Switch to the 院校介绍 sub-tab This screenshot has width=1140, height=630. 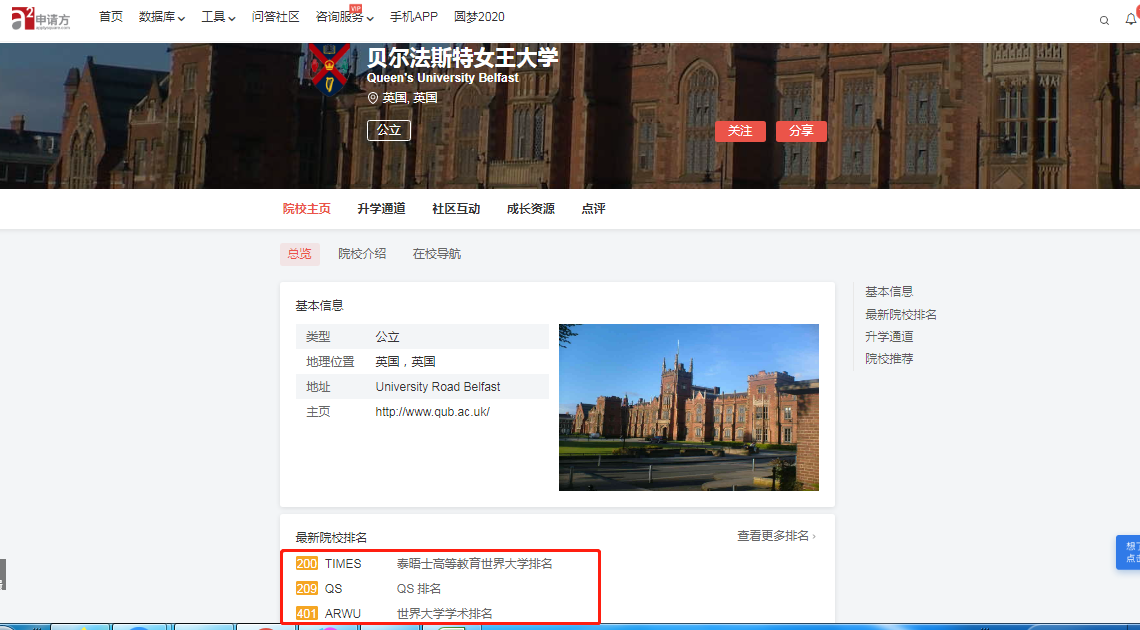[362, 253]
